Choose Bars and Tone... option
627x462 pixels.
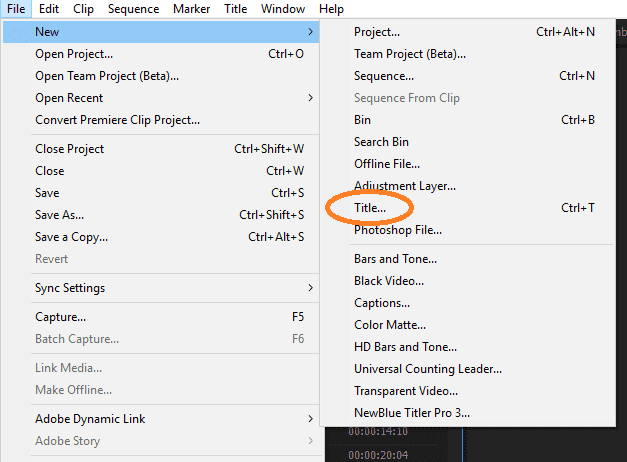coord(395,259)
